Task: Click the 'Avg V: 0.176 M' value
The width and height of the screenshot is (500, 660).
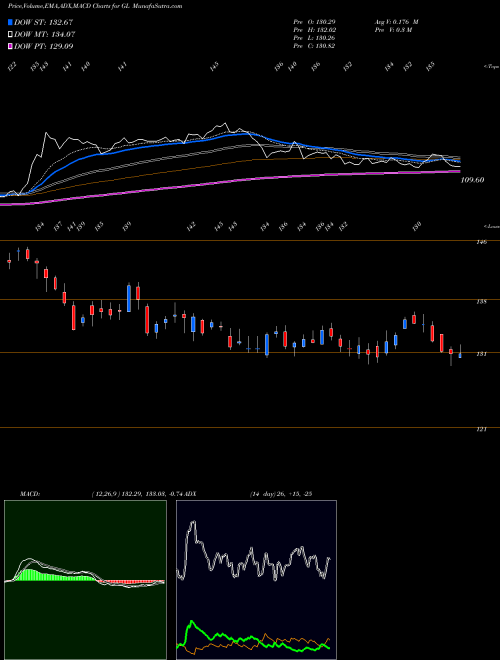Action: click(x=396, y=21)
